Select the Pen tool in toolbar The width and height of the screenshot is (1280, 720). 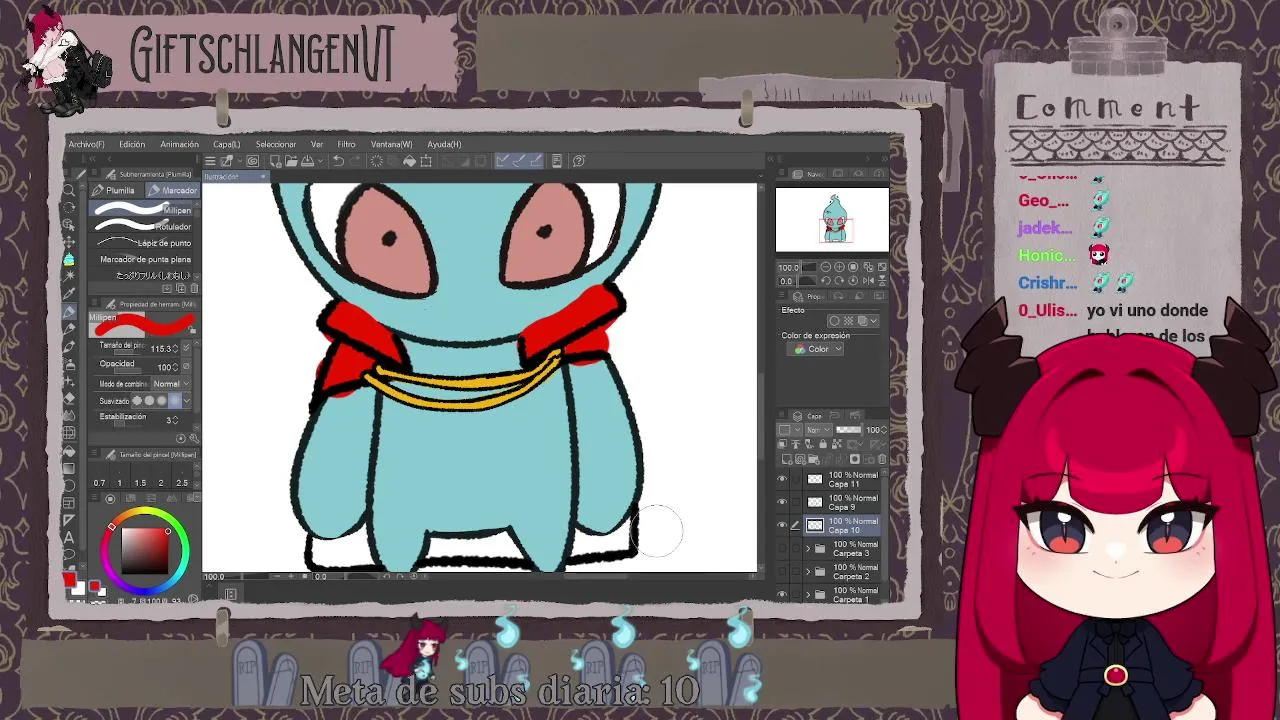69,311
